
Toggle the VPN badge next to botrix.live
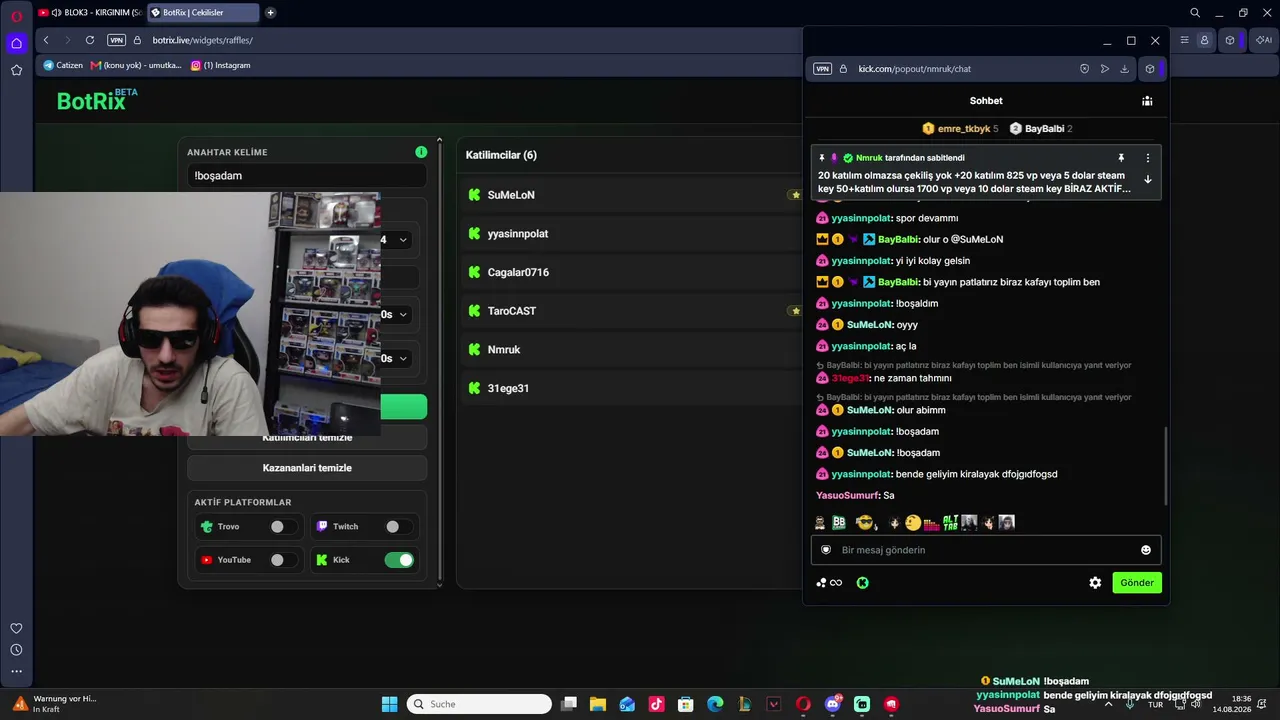[117, 40]
